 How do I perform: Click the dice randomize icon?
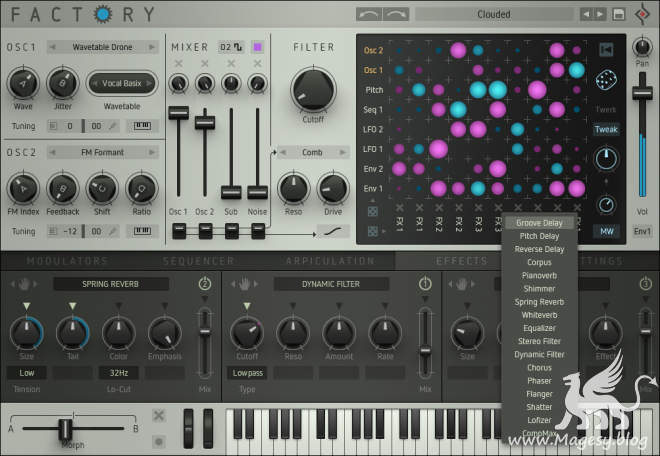[x=606, y=80]
